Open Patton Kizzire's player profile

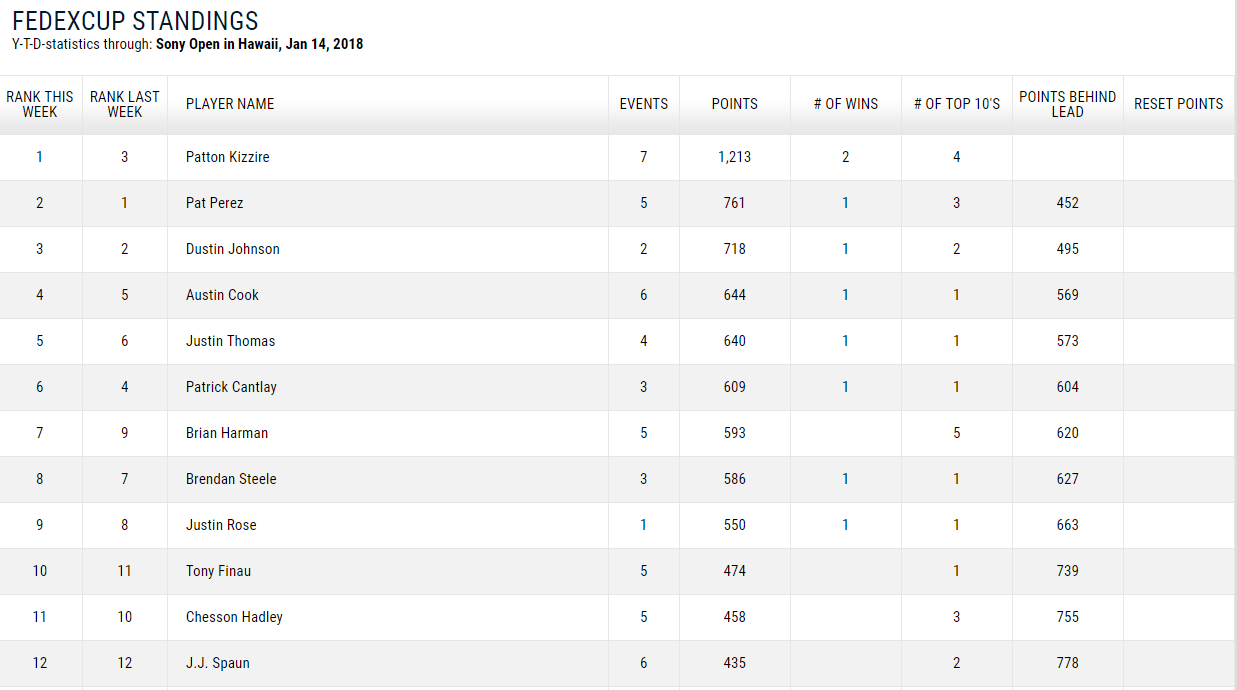click(x=227, y=157)
